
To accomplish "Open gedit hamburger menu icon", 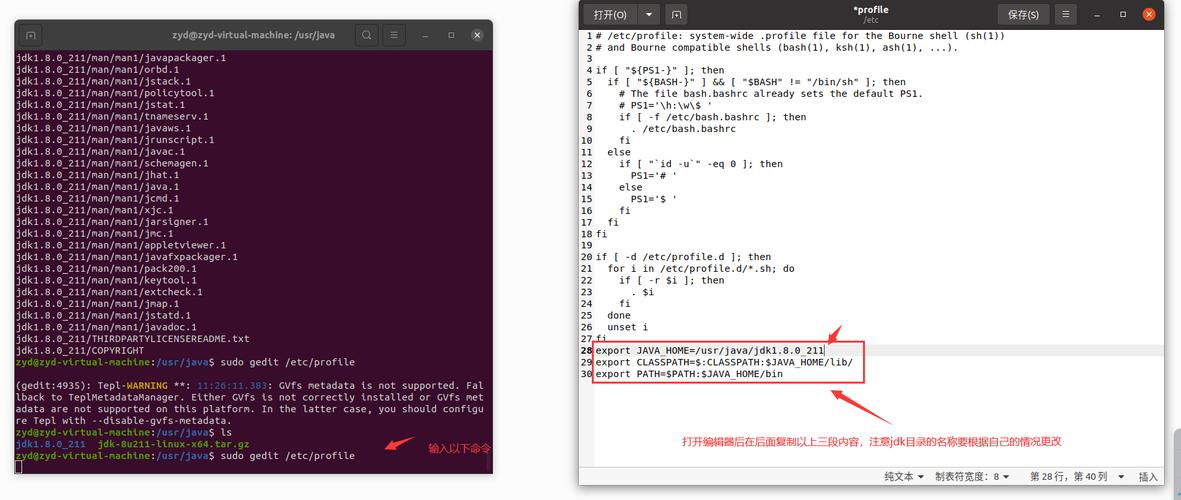I will click(1065, 14).
